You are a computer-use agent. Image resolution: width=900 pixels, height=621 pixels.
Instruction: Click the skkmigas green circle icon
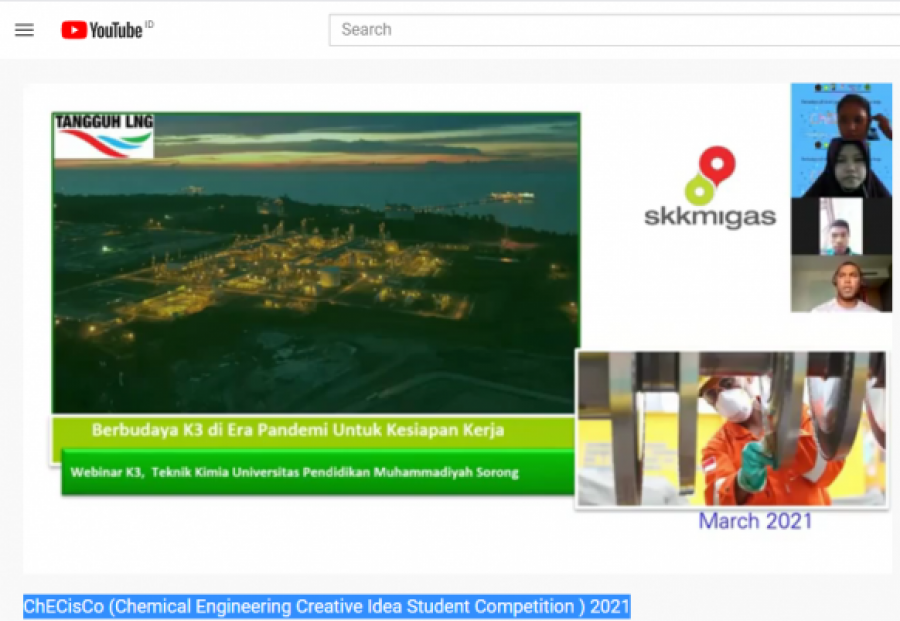699,191
